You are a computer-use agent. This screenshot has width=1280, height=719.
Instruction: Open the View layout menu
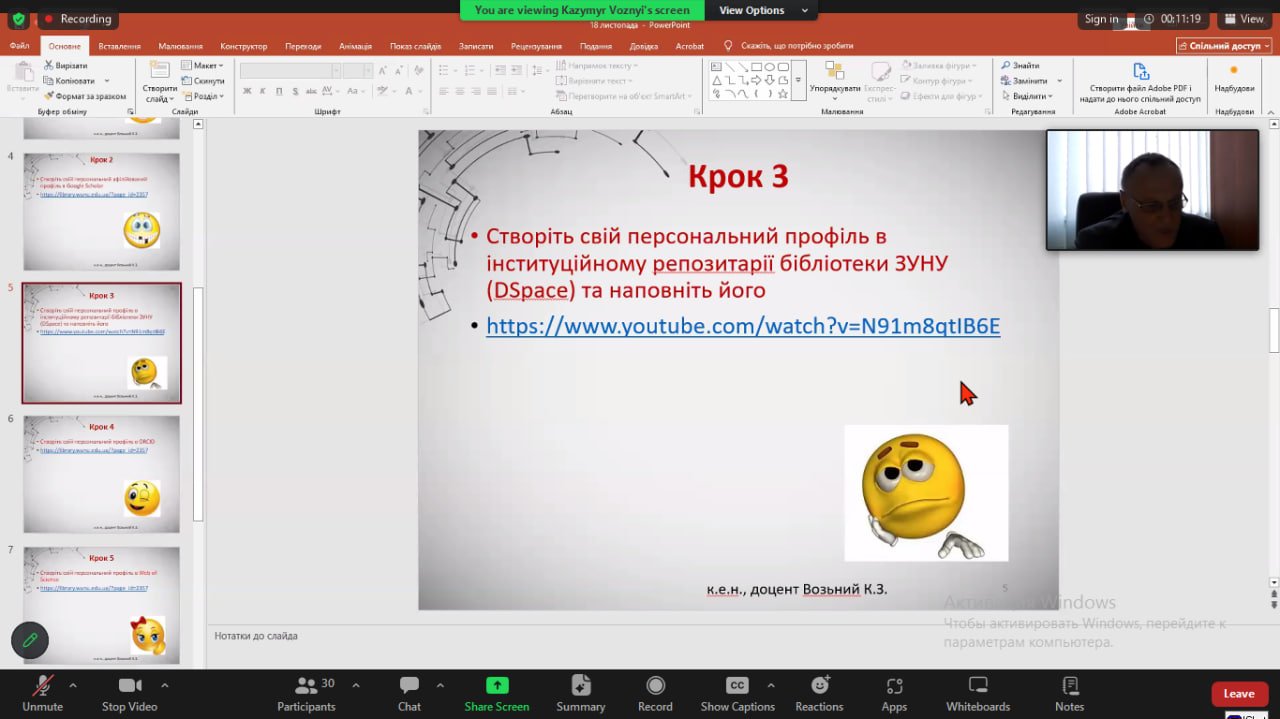coord(1243,19)
